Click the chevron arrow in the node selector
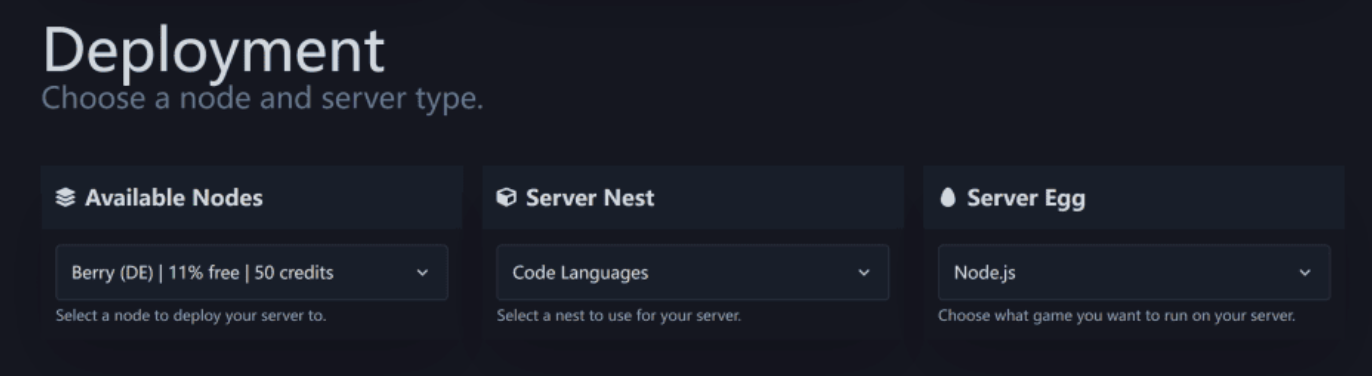Screen dimensions: 1372x376 (422, 273)
